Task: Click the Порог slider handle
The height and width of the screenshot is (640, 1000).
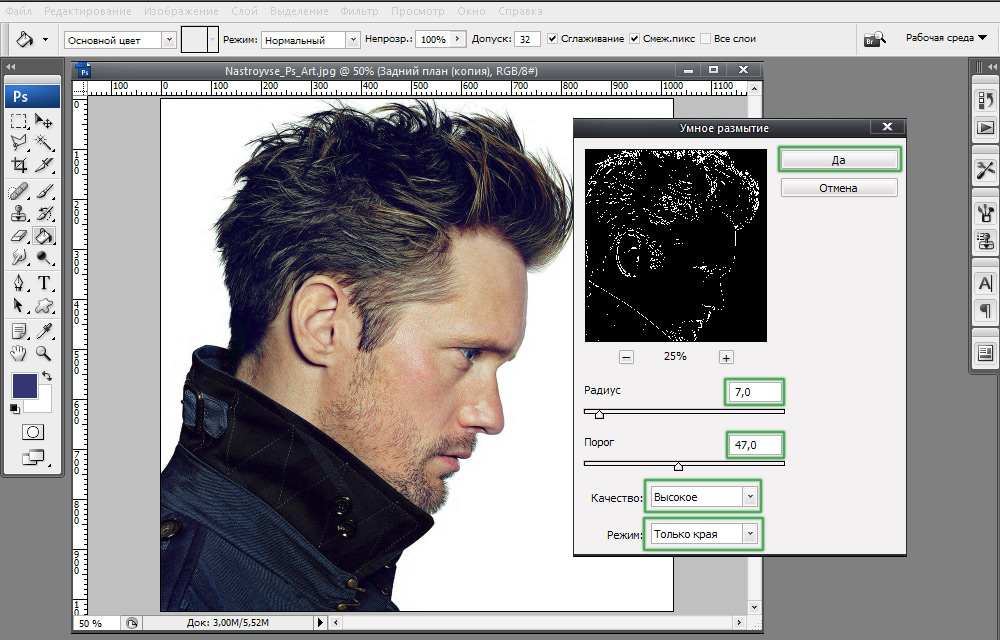Action: click(678, 466)
